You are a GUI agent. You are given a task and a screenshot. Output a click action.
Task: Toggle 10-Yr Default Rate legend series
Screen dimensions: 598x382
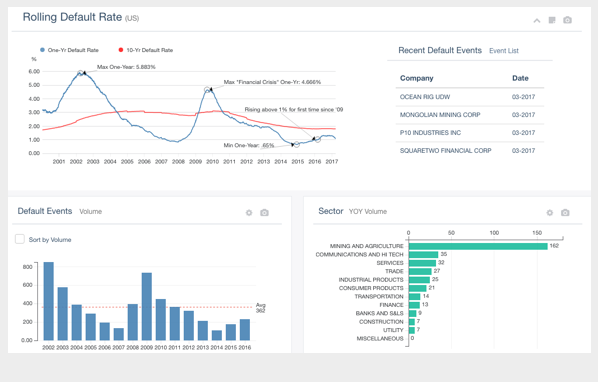[x=146, y=50]
